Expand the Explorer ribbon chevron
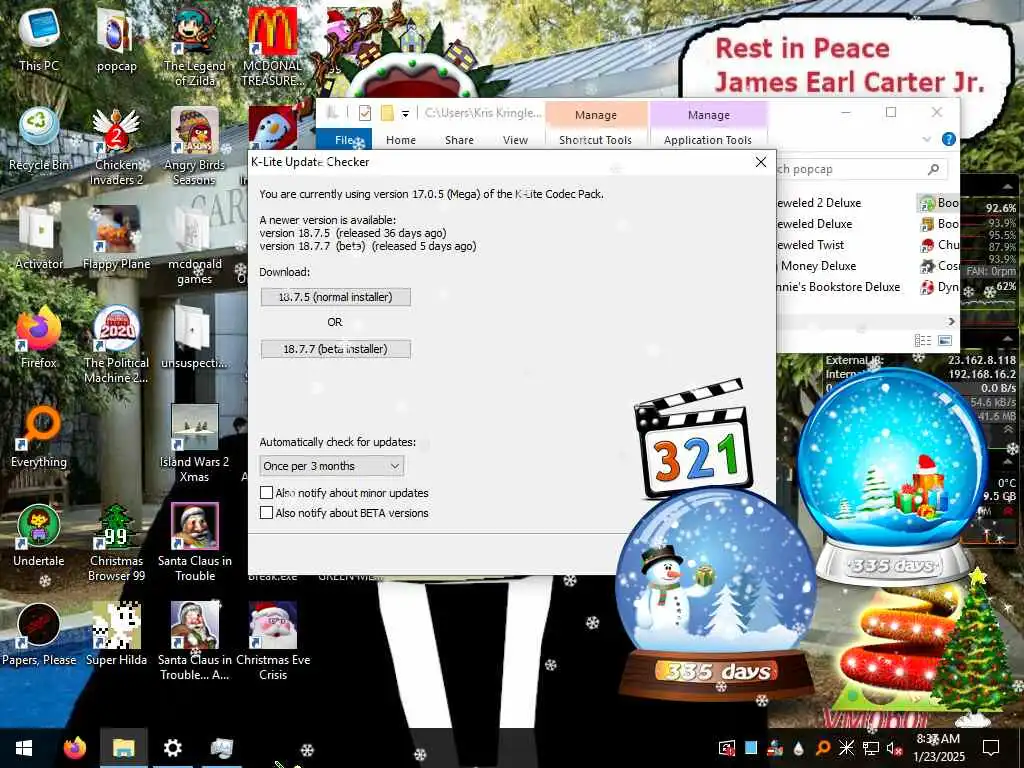 (x=927, y=139)
